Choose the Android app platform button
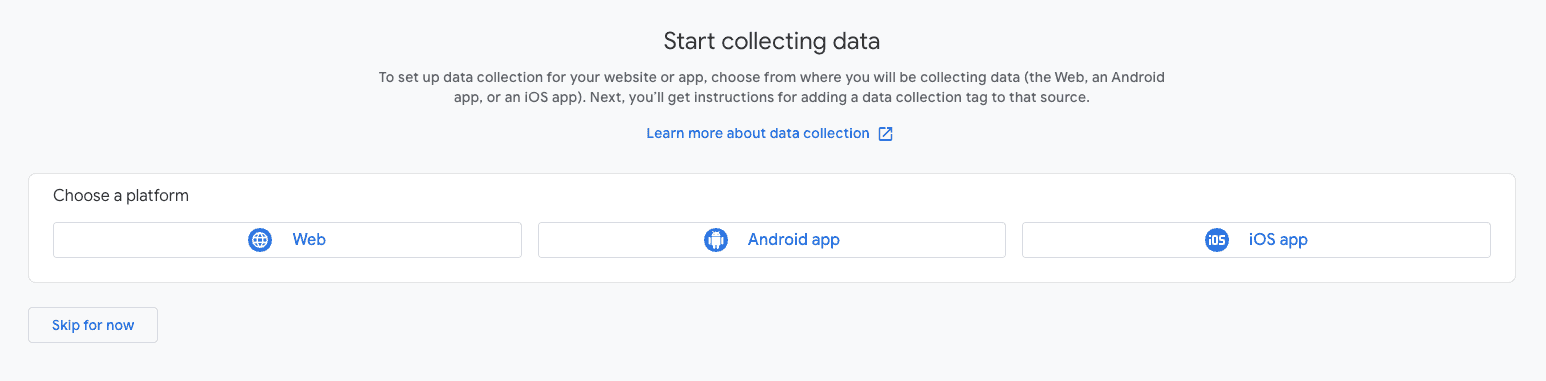 pos(772,240)
